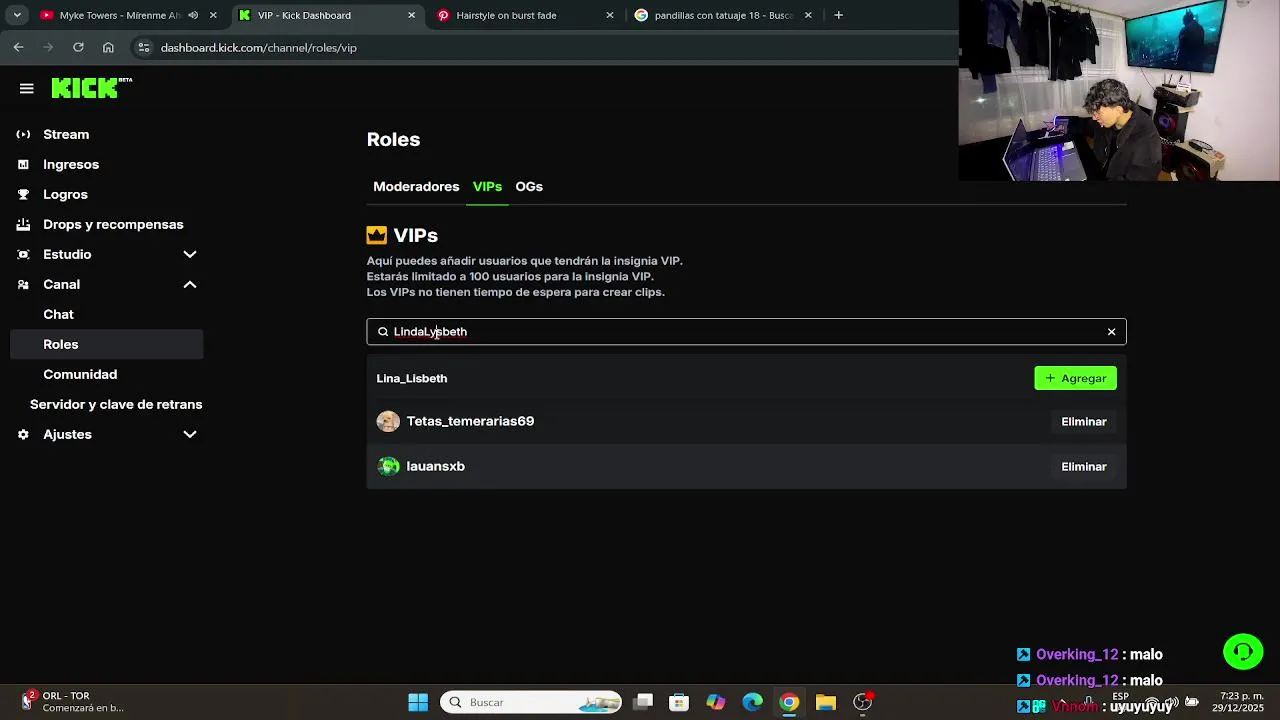Clear the search field with the X
The width and height of the screenshot is (1280, 720).
click(x=1111, y=332)
